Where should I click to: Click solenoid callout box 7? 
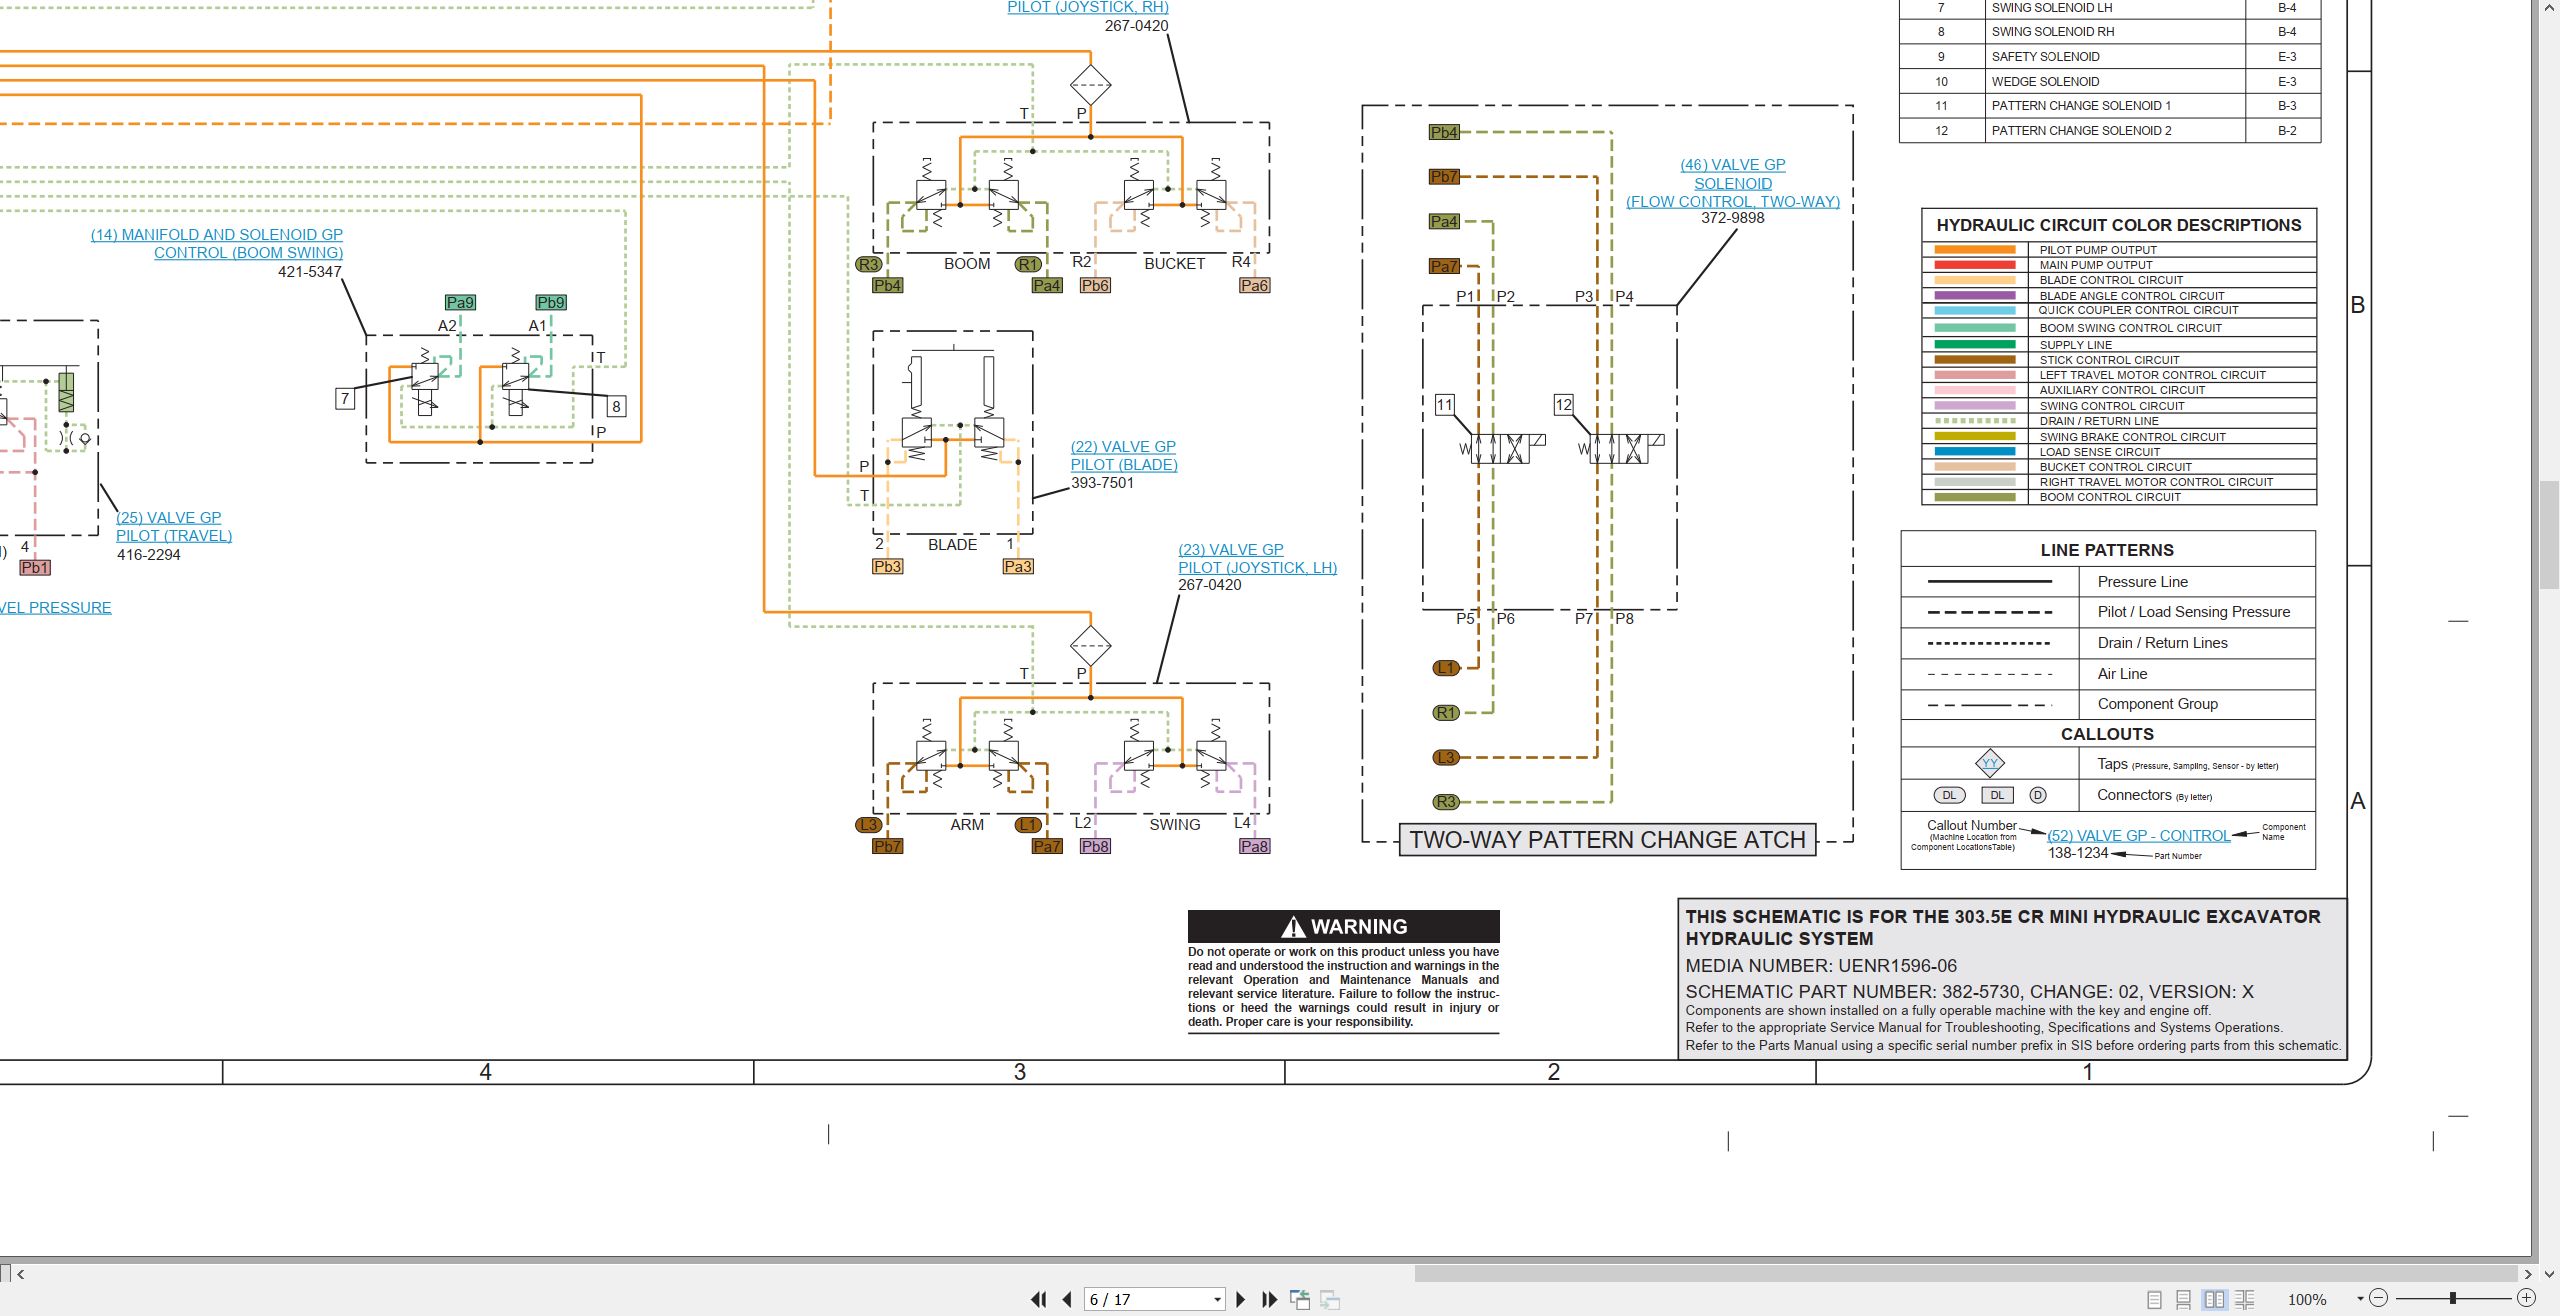[345, 399]
